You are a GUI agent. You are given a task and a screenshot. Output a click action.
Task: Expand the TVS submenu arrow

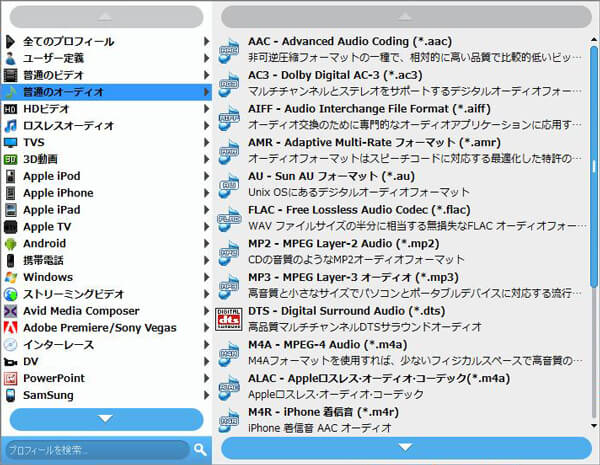click(206, 142)
